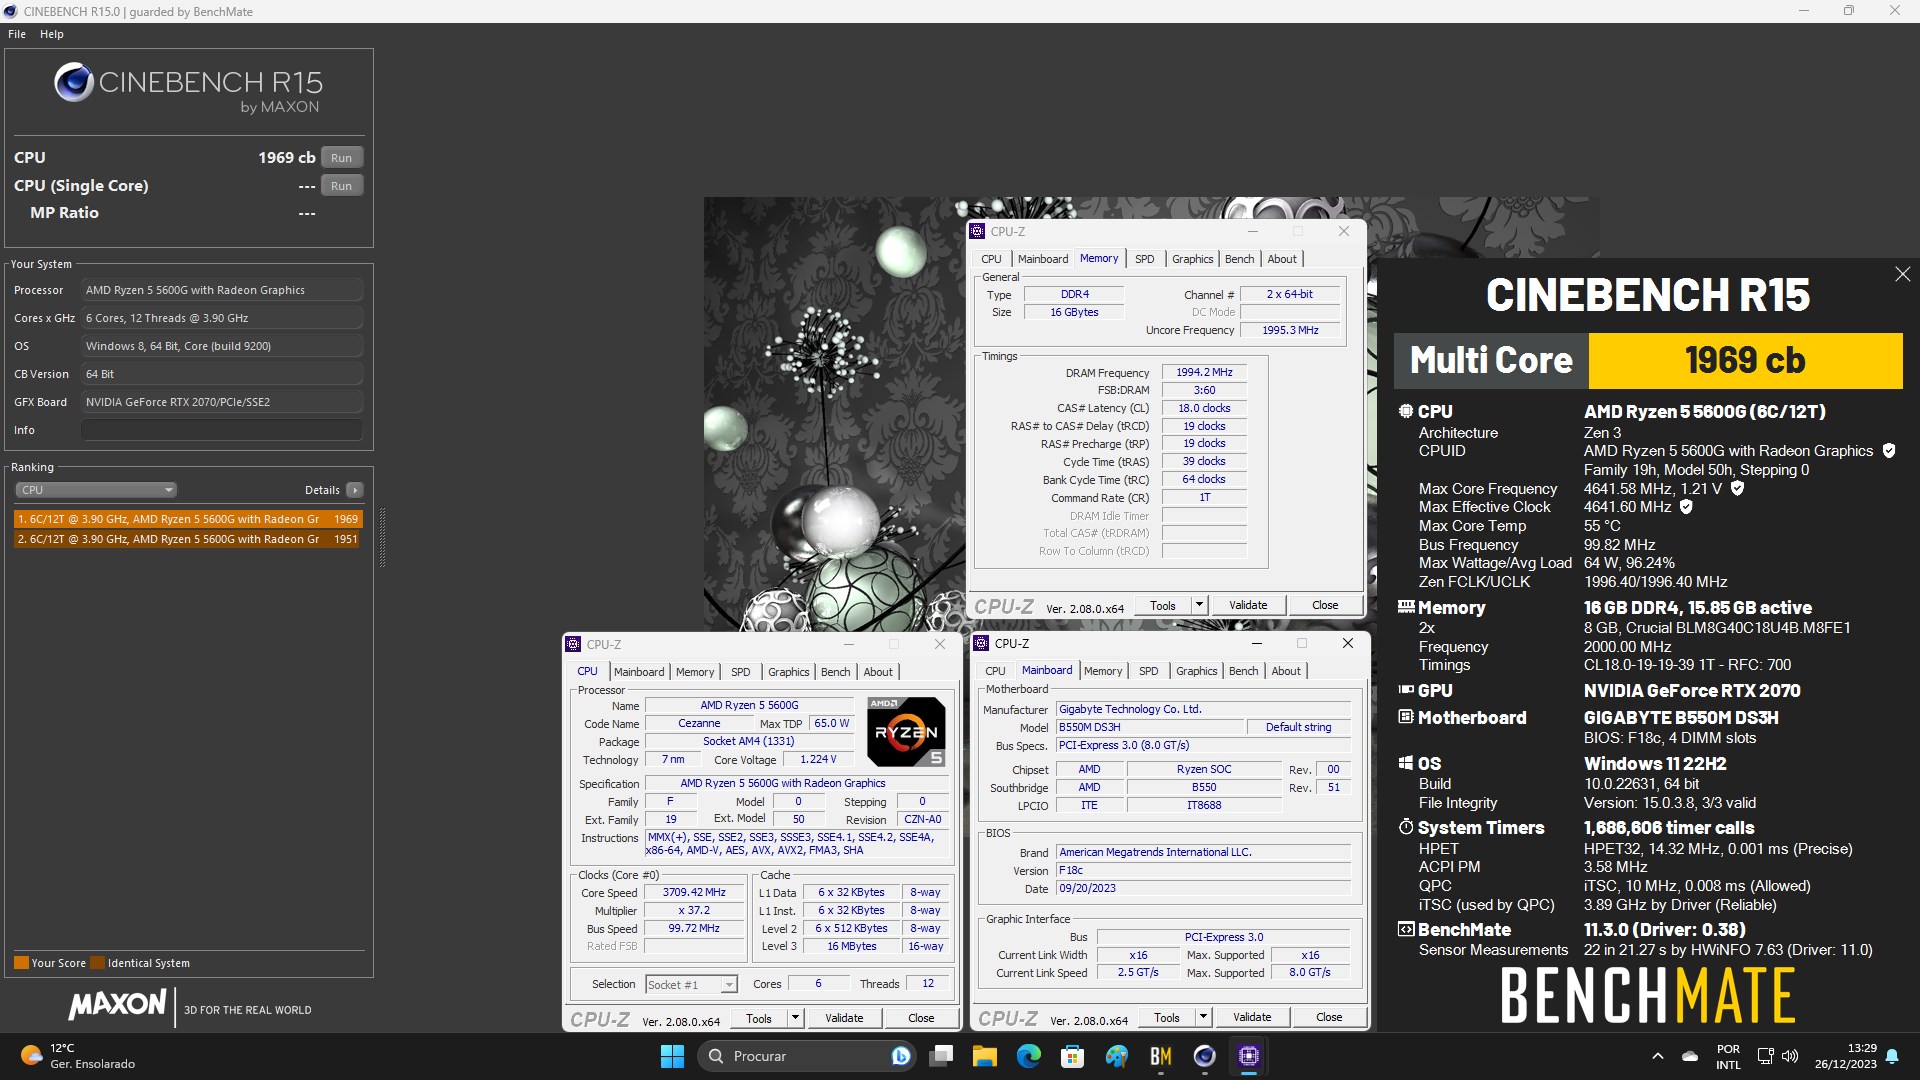Expand Tools dropdown arrow in mainboard CPU-Z window

[x=1203, y=1017]
